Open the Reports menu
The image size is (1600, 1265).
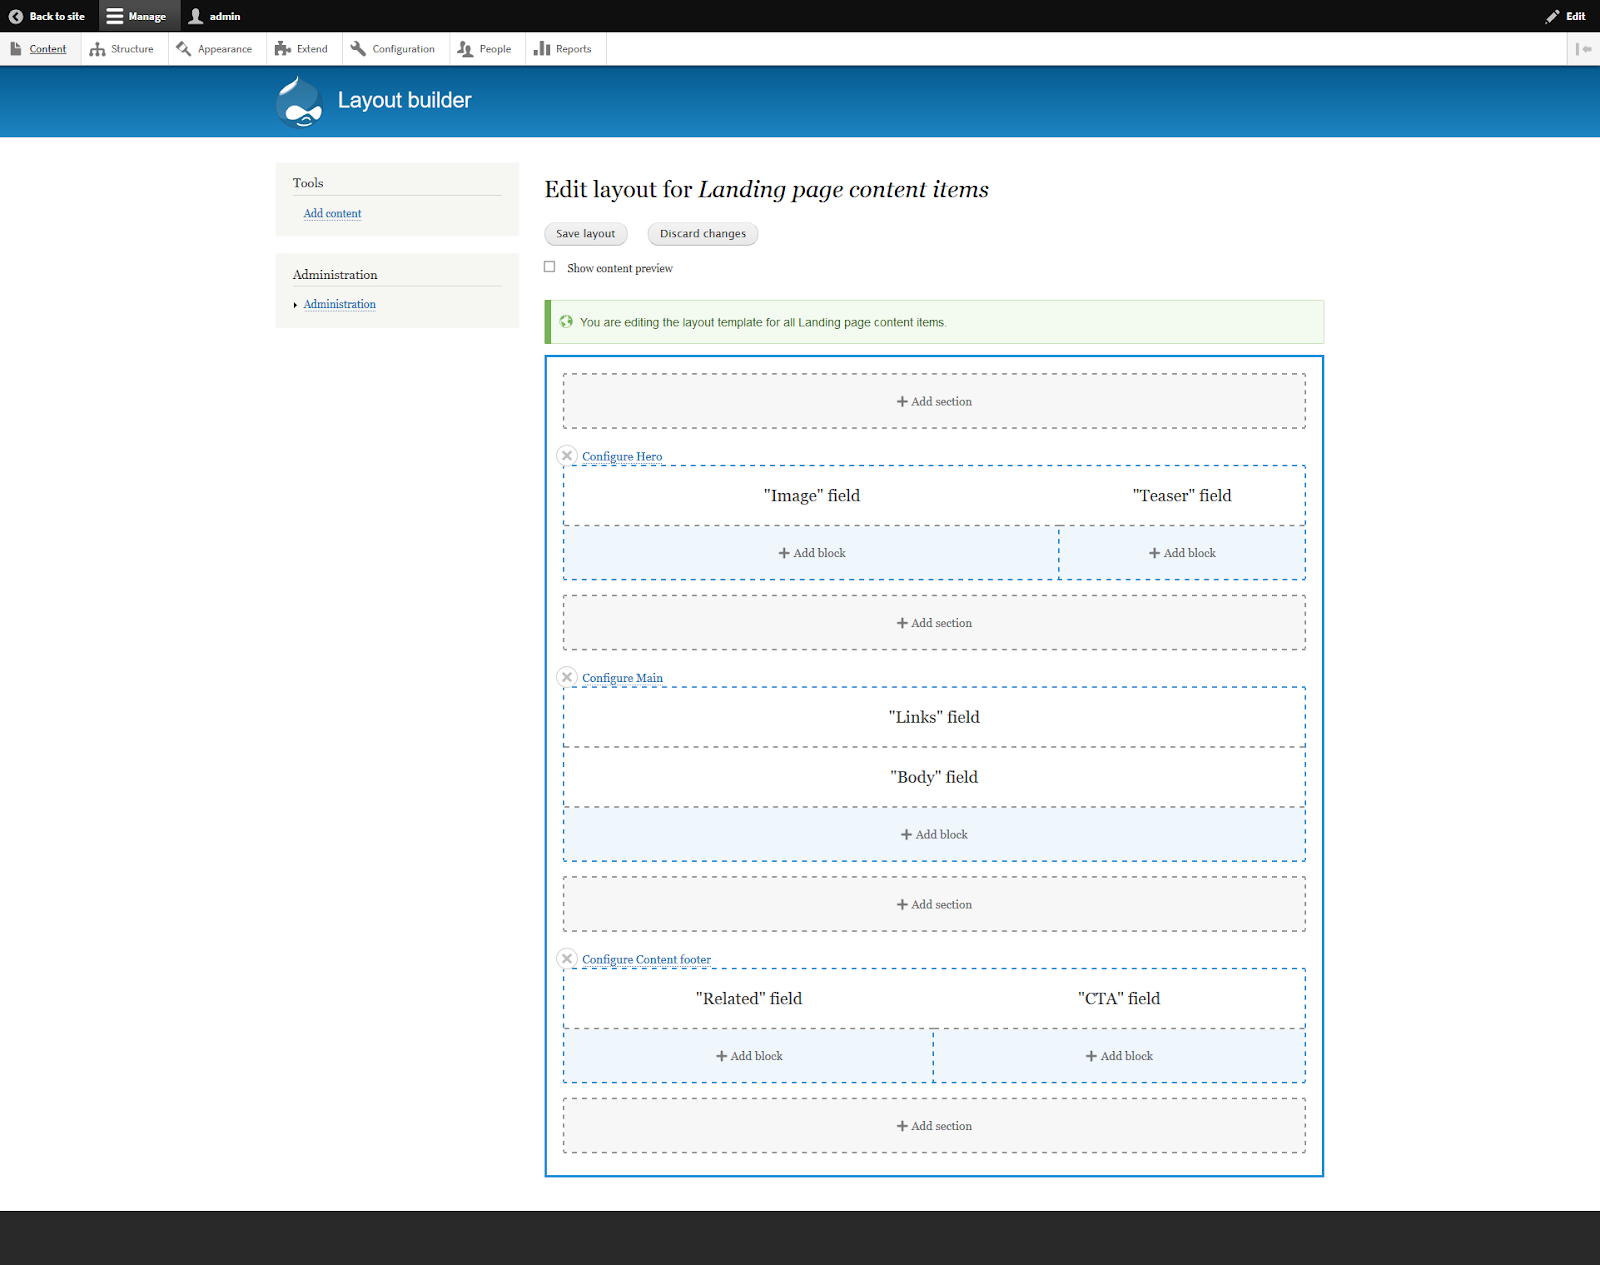(x=564, y=49)
